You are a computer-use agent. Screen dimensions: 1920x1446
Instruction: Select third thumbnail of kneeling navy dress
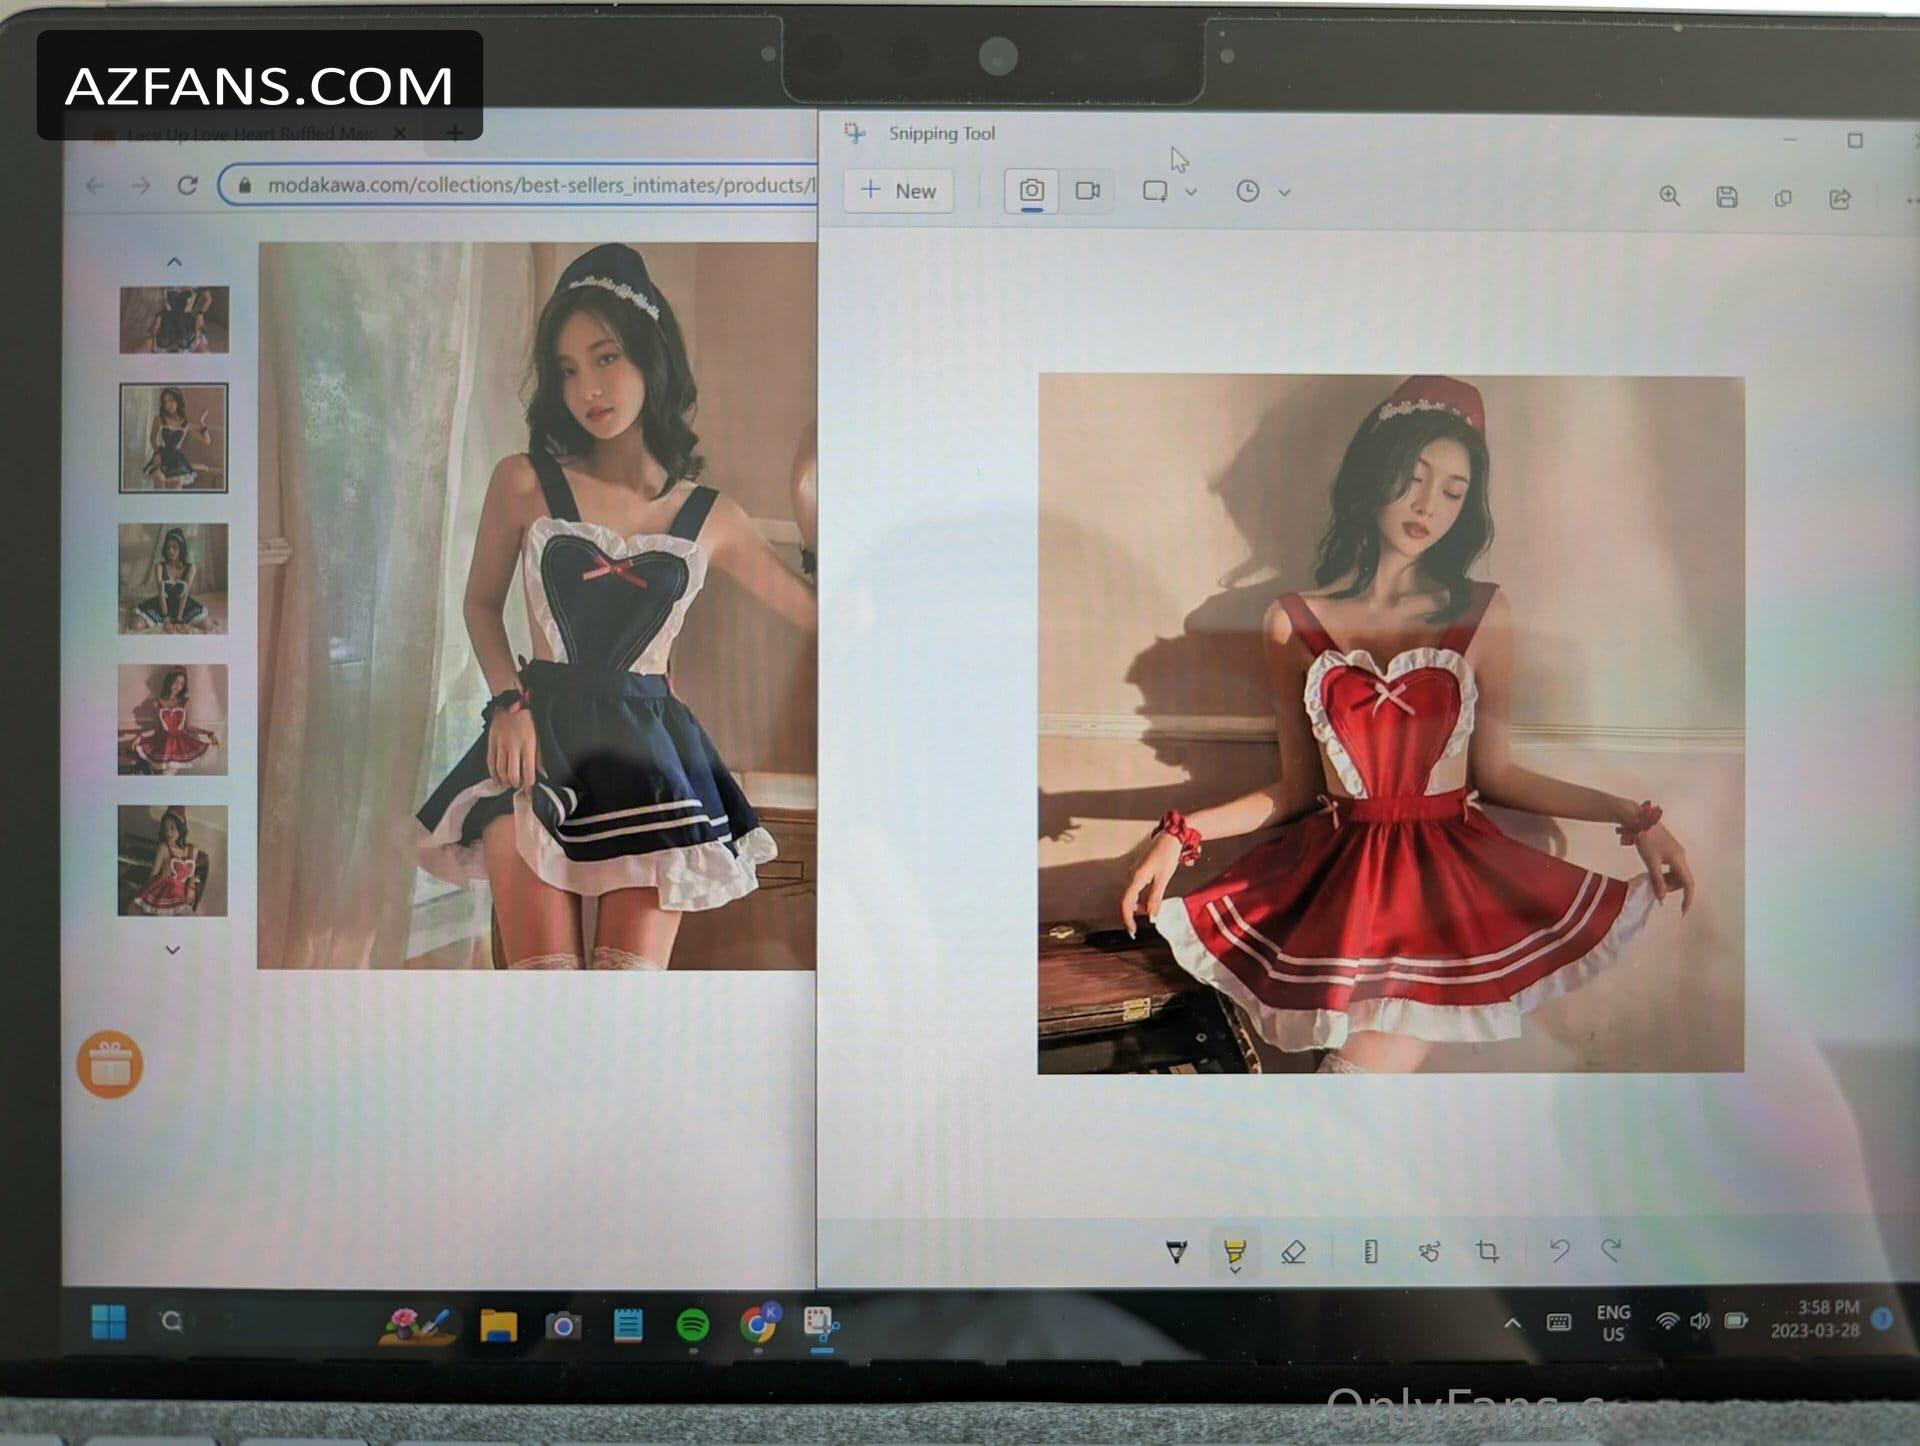click(x=173, y=579)
